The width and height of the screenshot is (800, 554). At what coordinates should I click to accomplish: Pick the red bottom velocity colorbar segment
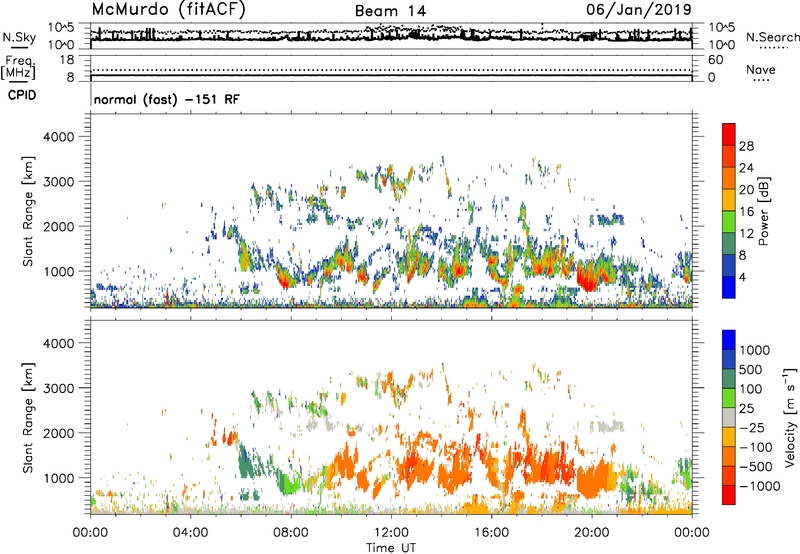tap(729, 495)
